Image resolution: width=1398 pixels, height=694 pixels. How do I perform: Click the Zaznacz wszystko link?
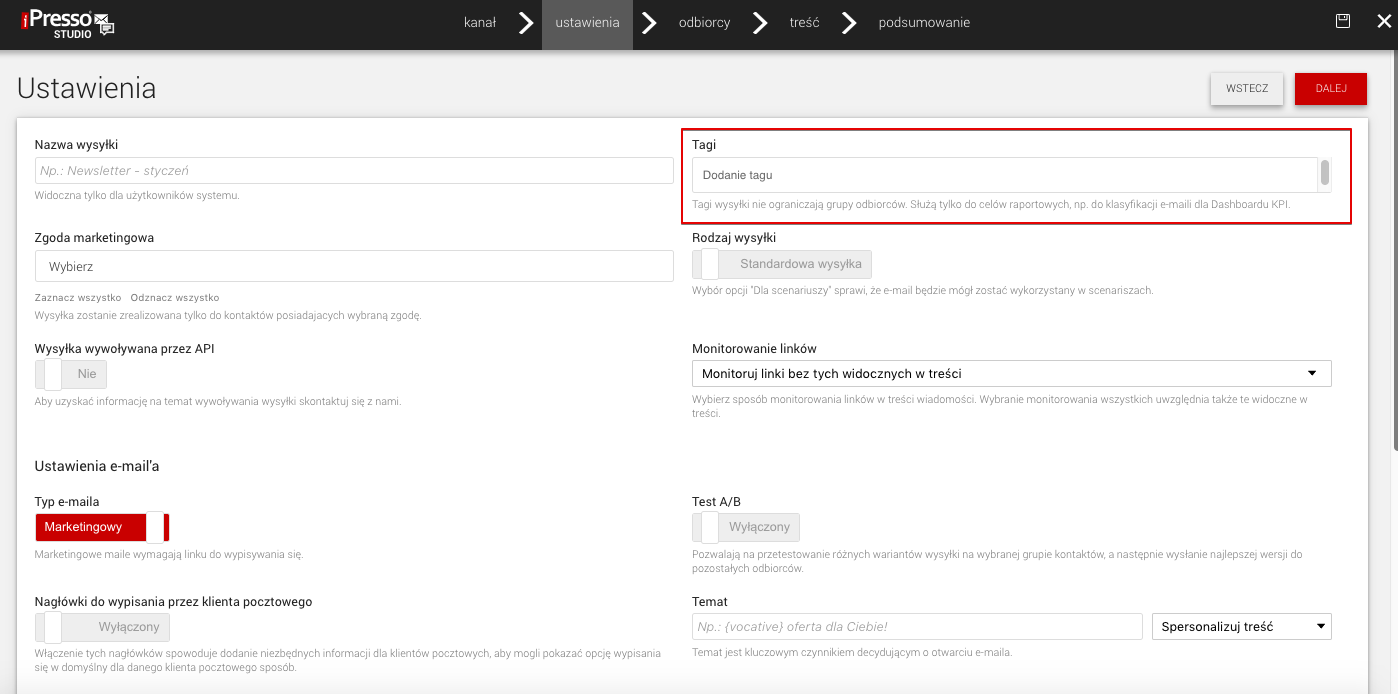[78, 298]
